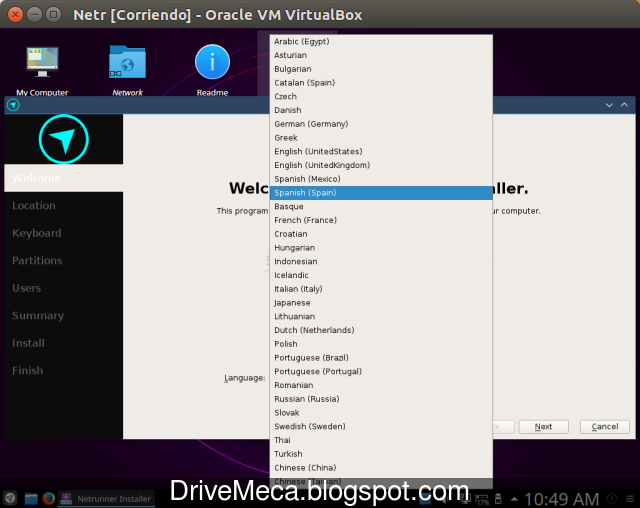Click the Language: label

[244, 378]
